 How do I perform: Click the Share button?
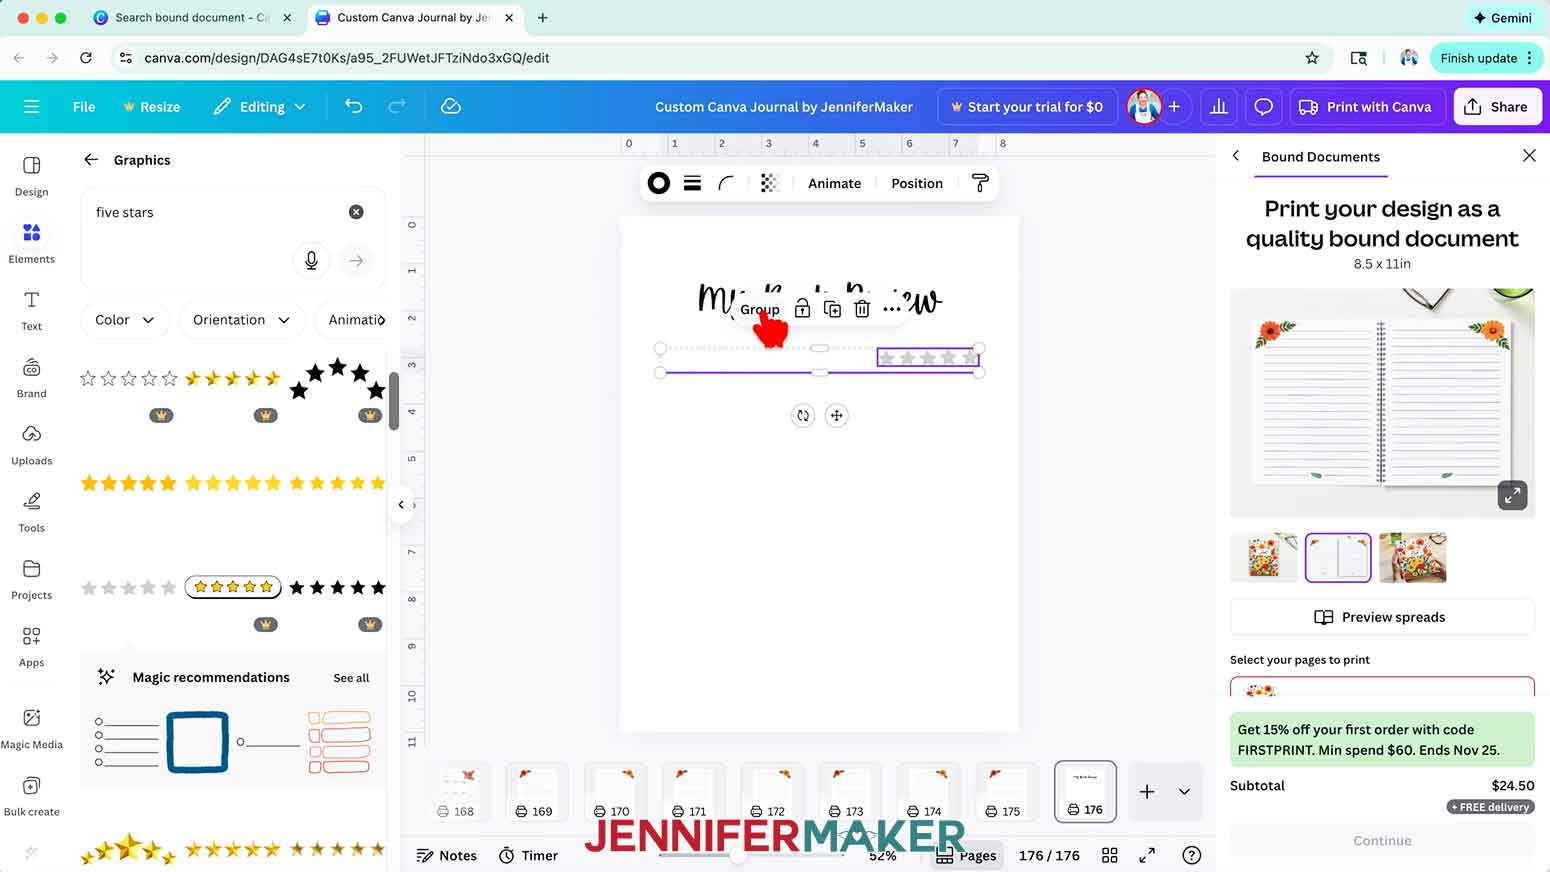point(1497,106)
